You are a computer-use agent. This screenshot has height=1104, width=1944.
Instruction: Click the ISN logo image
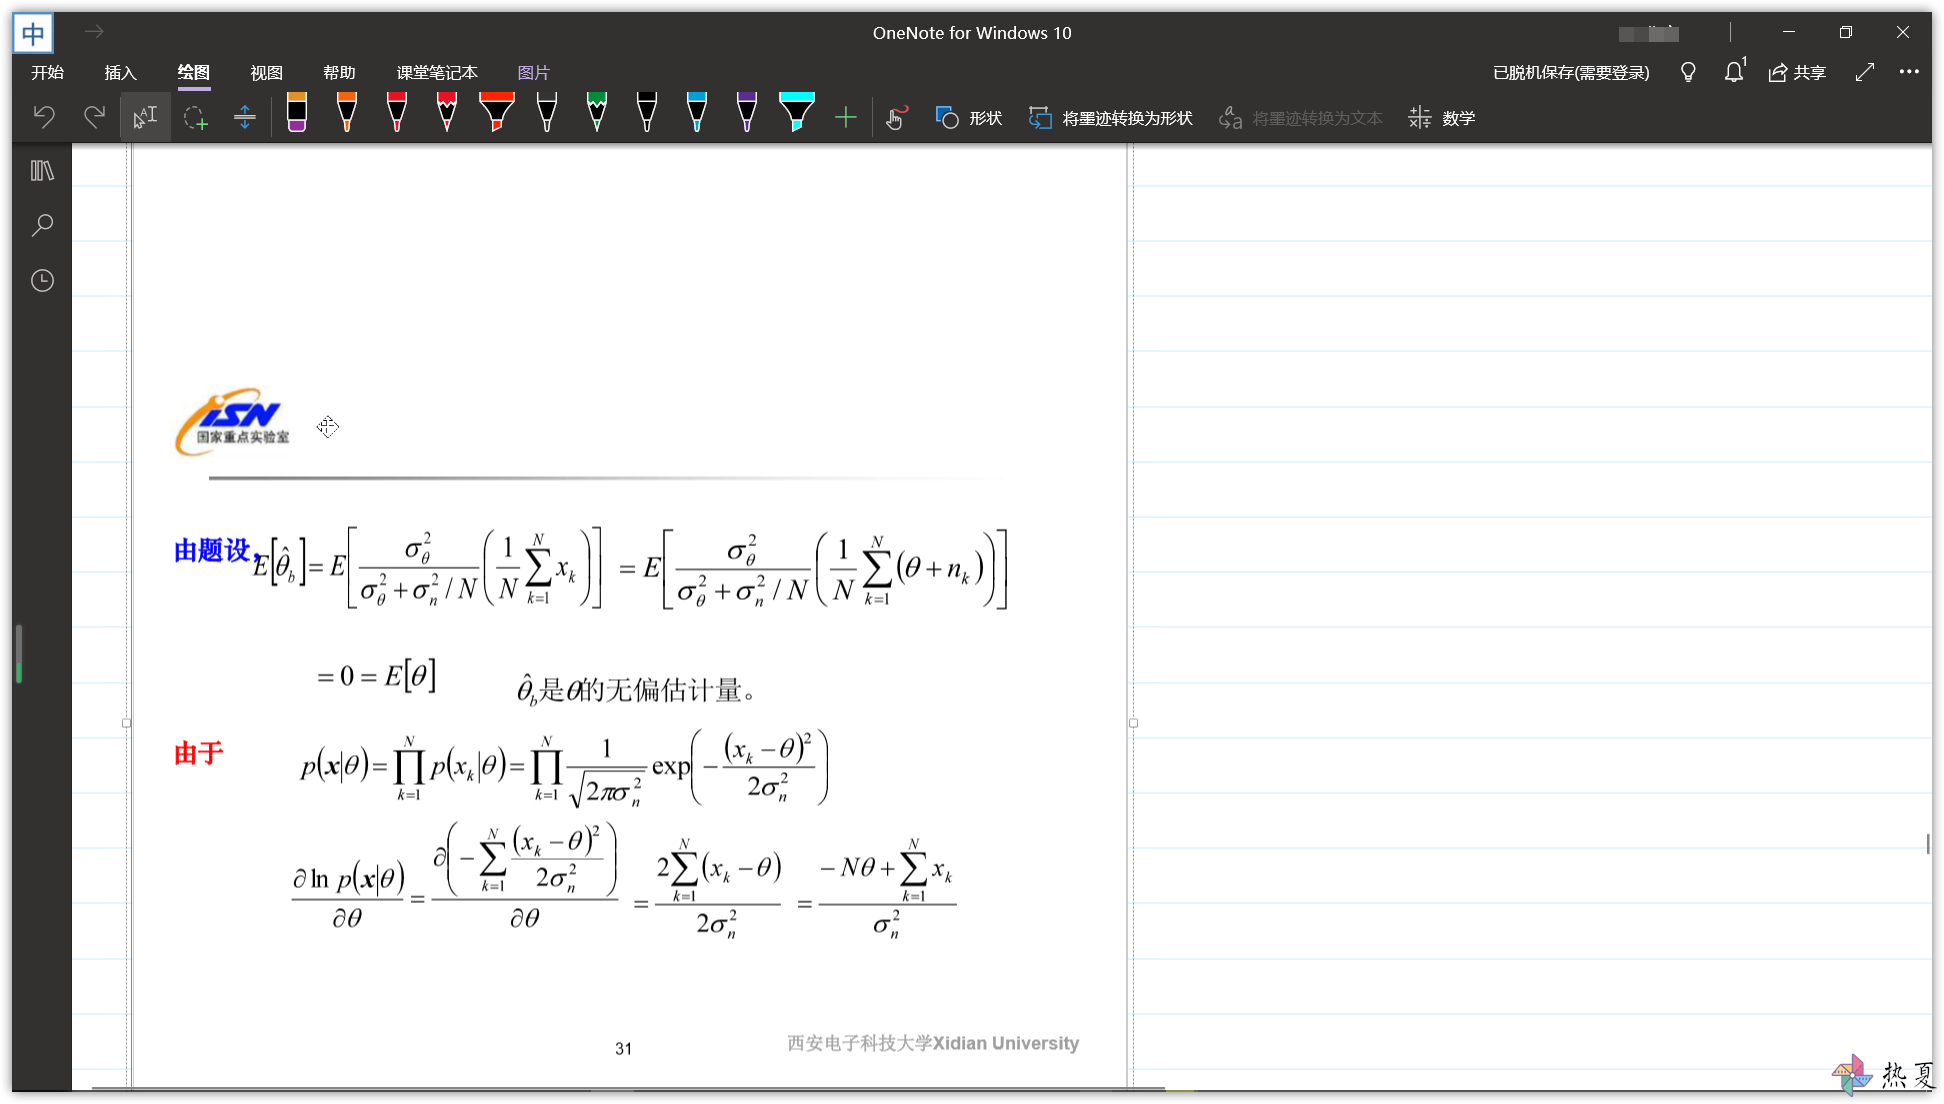coord(234,422)
